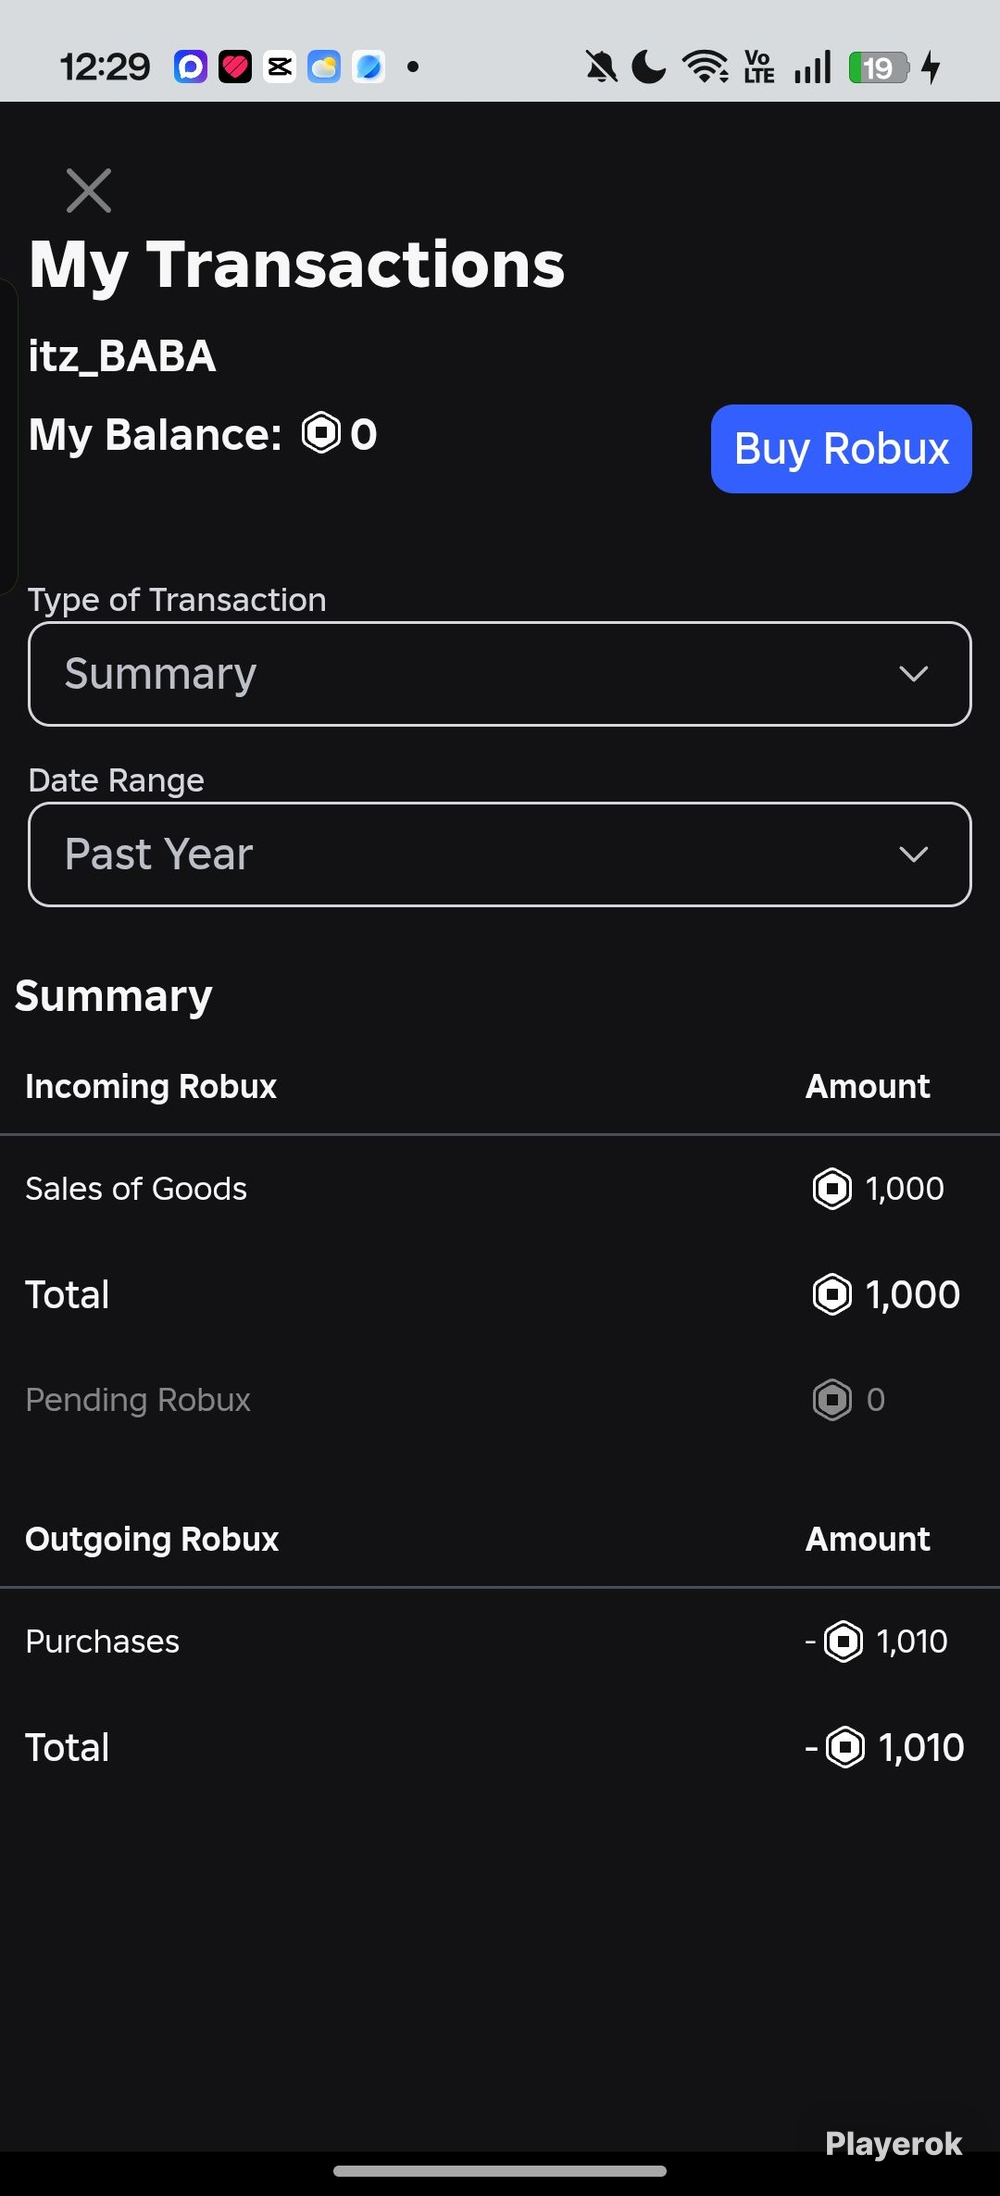Open the Type of Transaction Summary dropdown

pos(500,674)
